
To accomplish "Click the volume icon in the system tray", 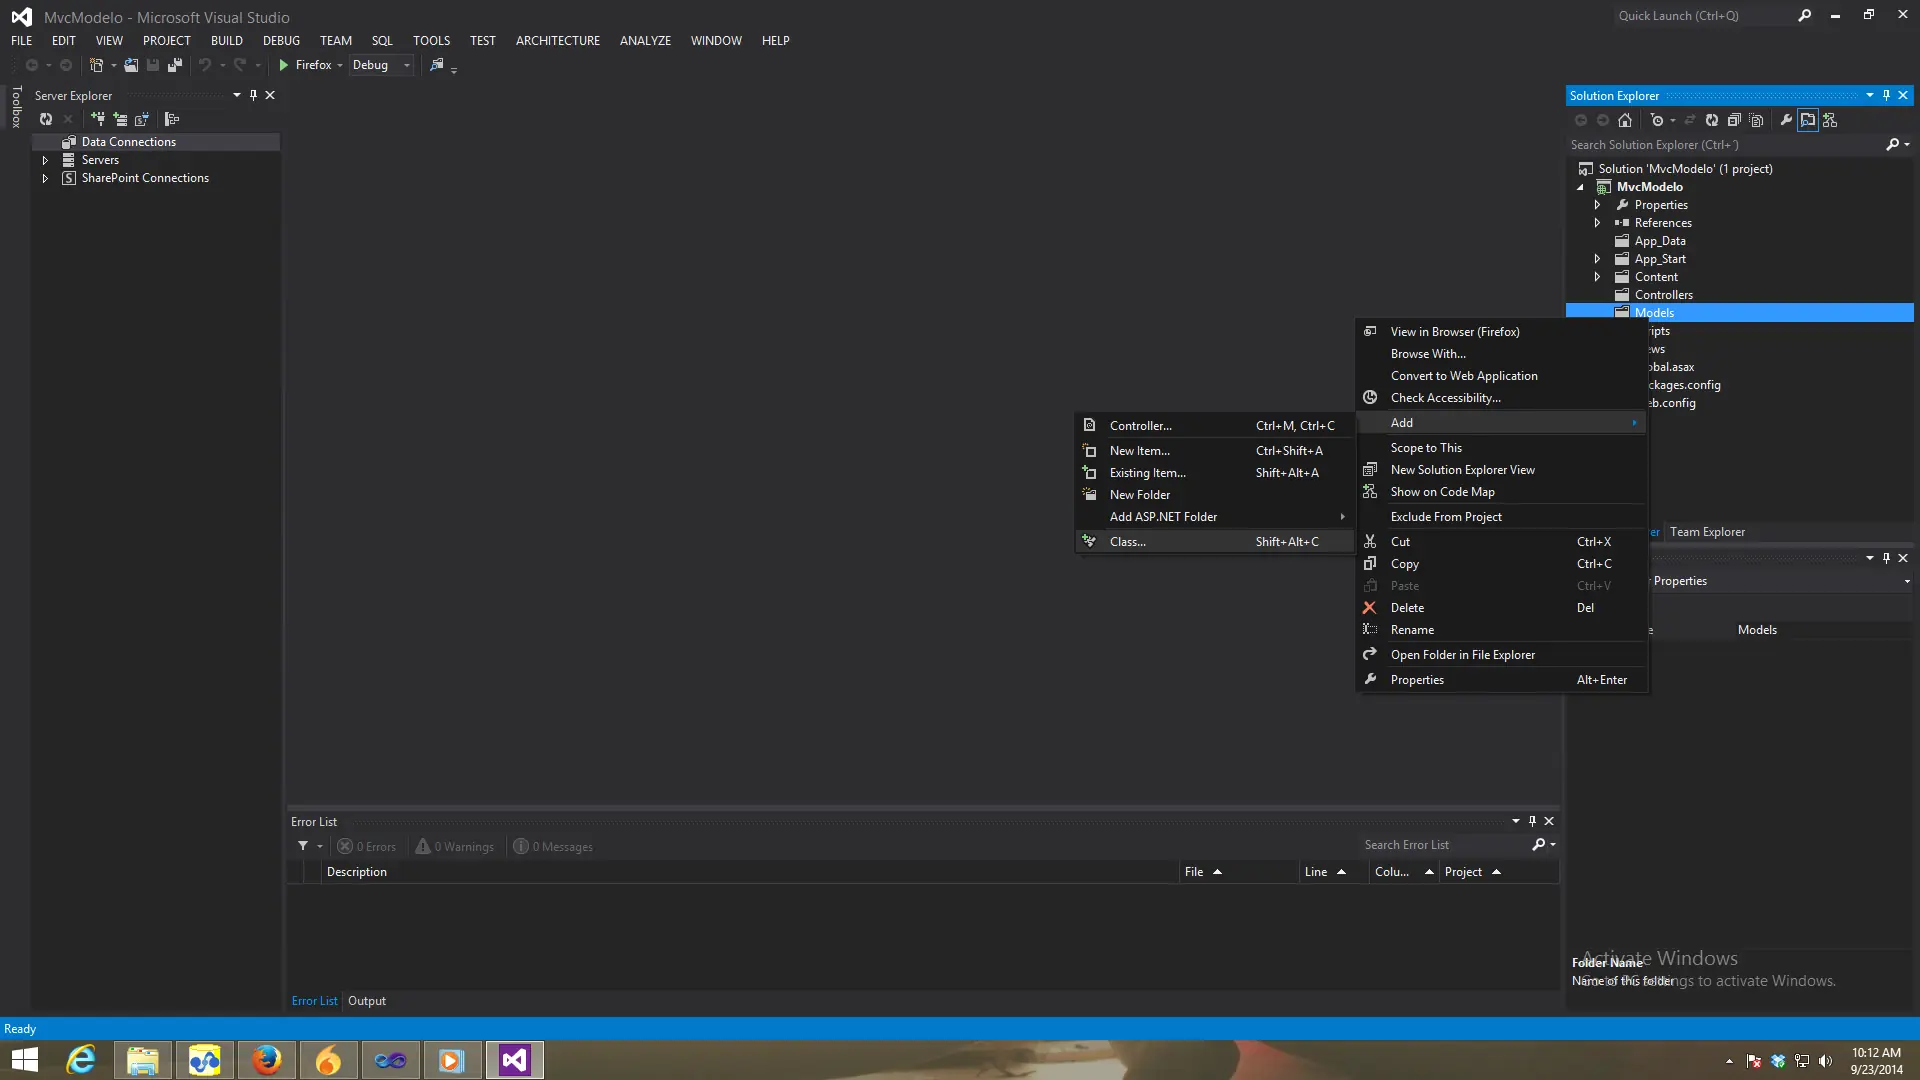I will point(1825,1061).
